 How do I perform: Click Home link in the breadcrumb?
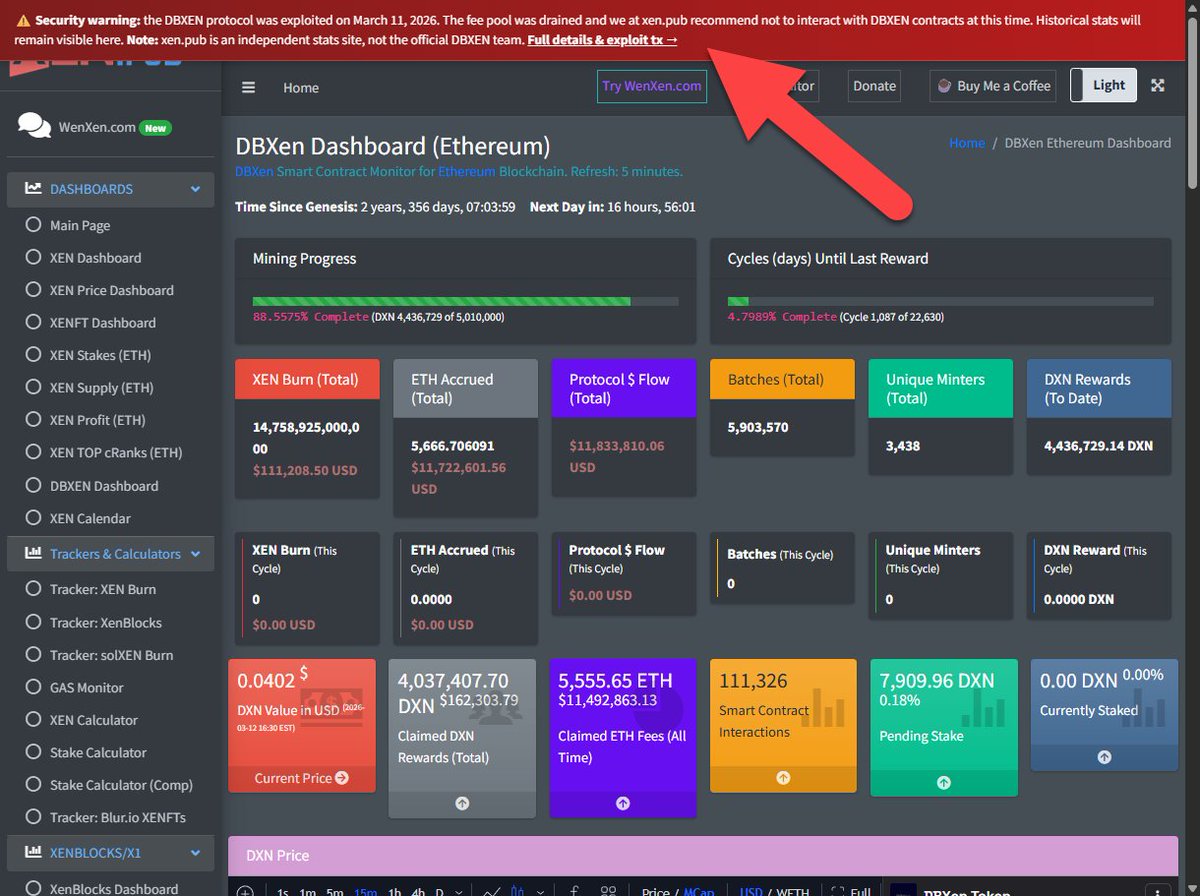click(x=967, y=142)
